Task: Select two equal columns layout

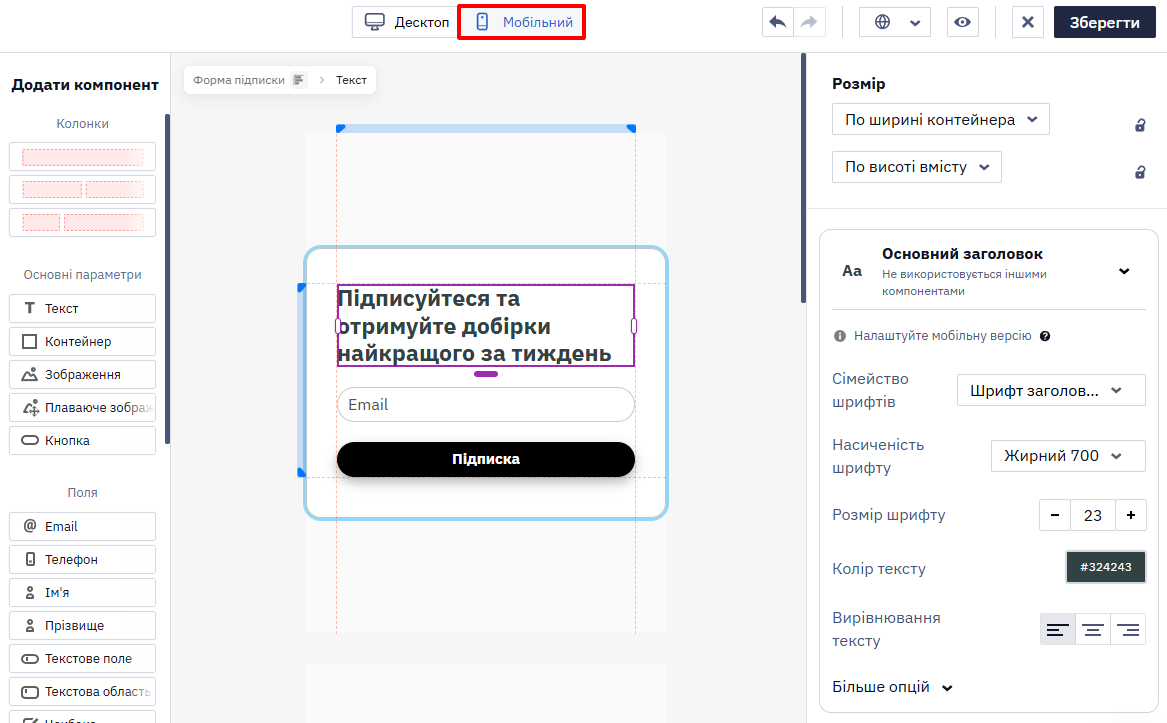Action: click(x=83, y=190)
